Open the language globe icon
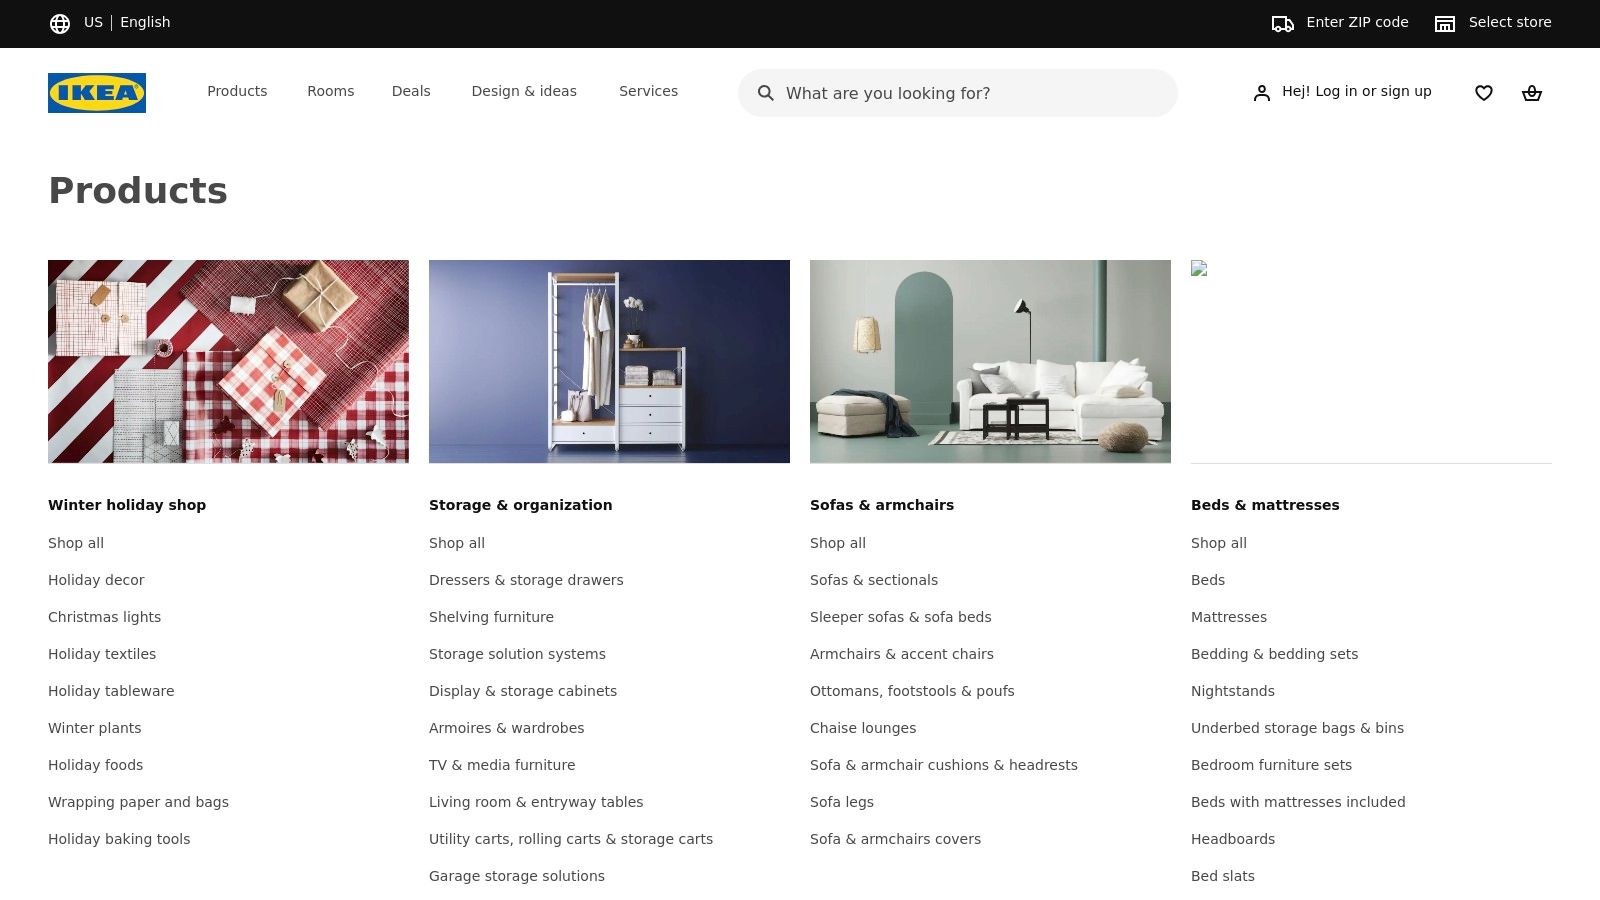1600x900 pixels. pos(60,22)
